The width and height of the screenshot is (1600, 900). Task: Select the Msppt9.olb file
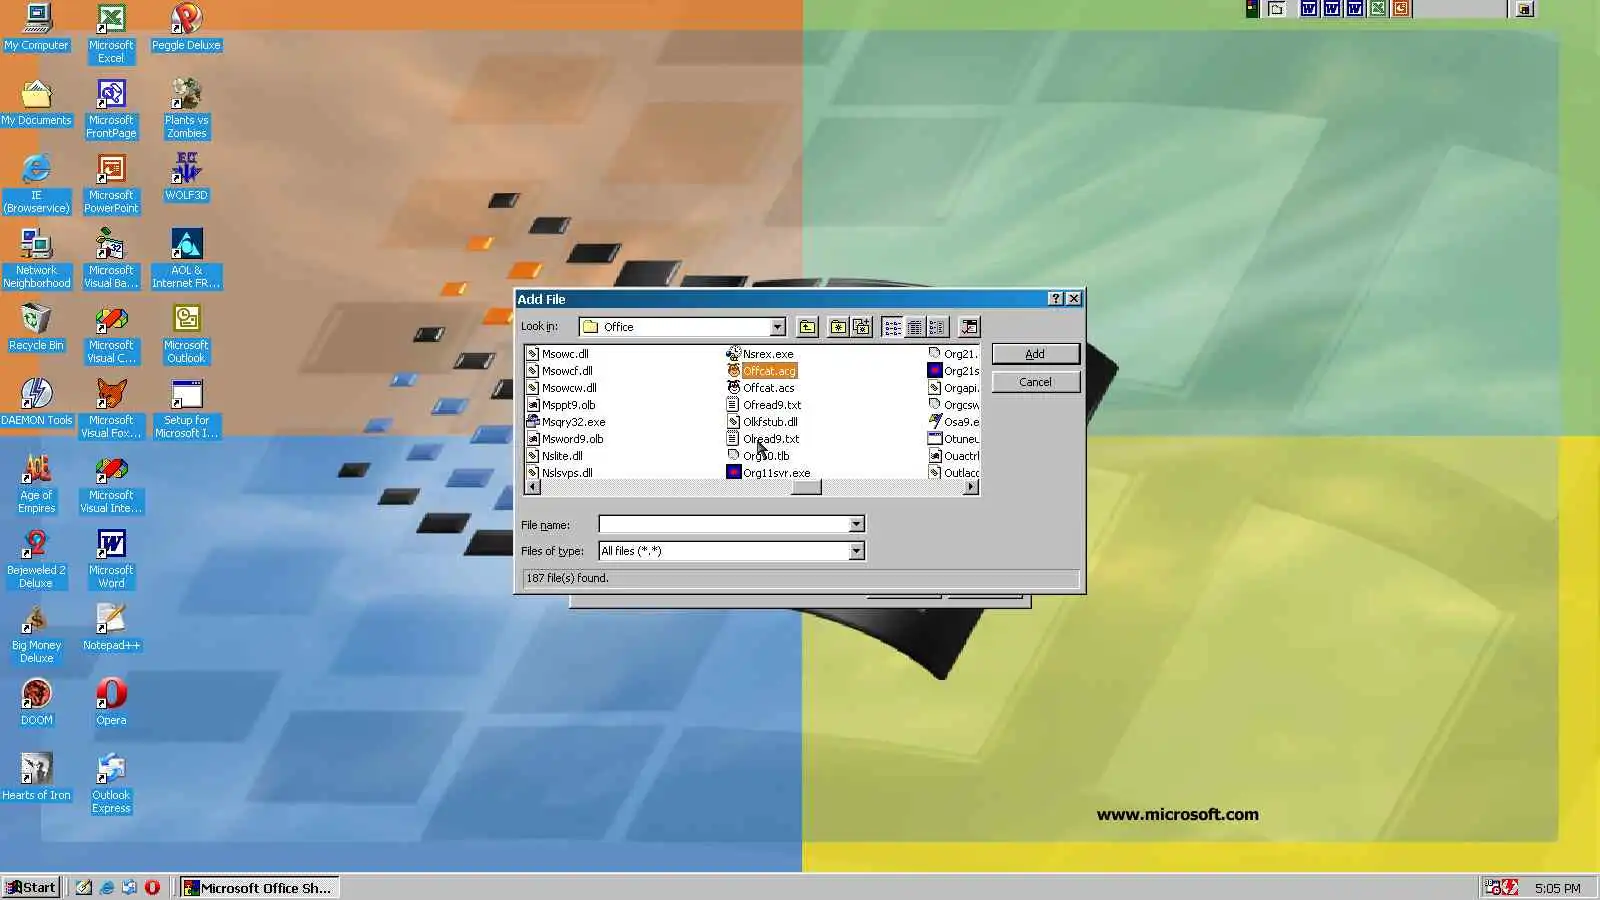[561, 405]
